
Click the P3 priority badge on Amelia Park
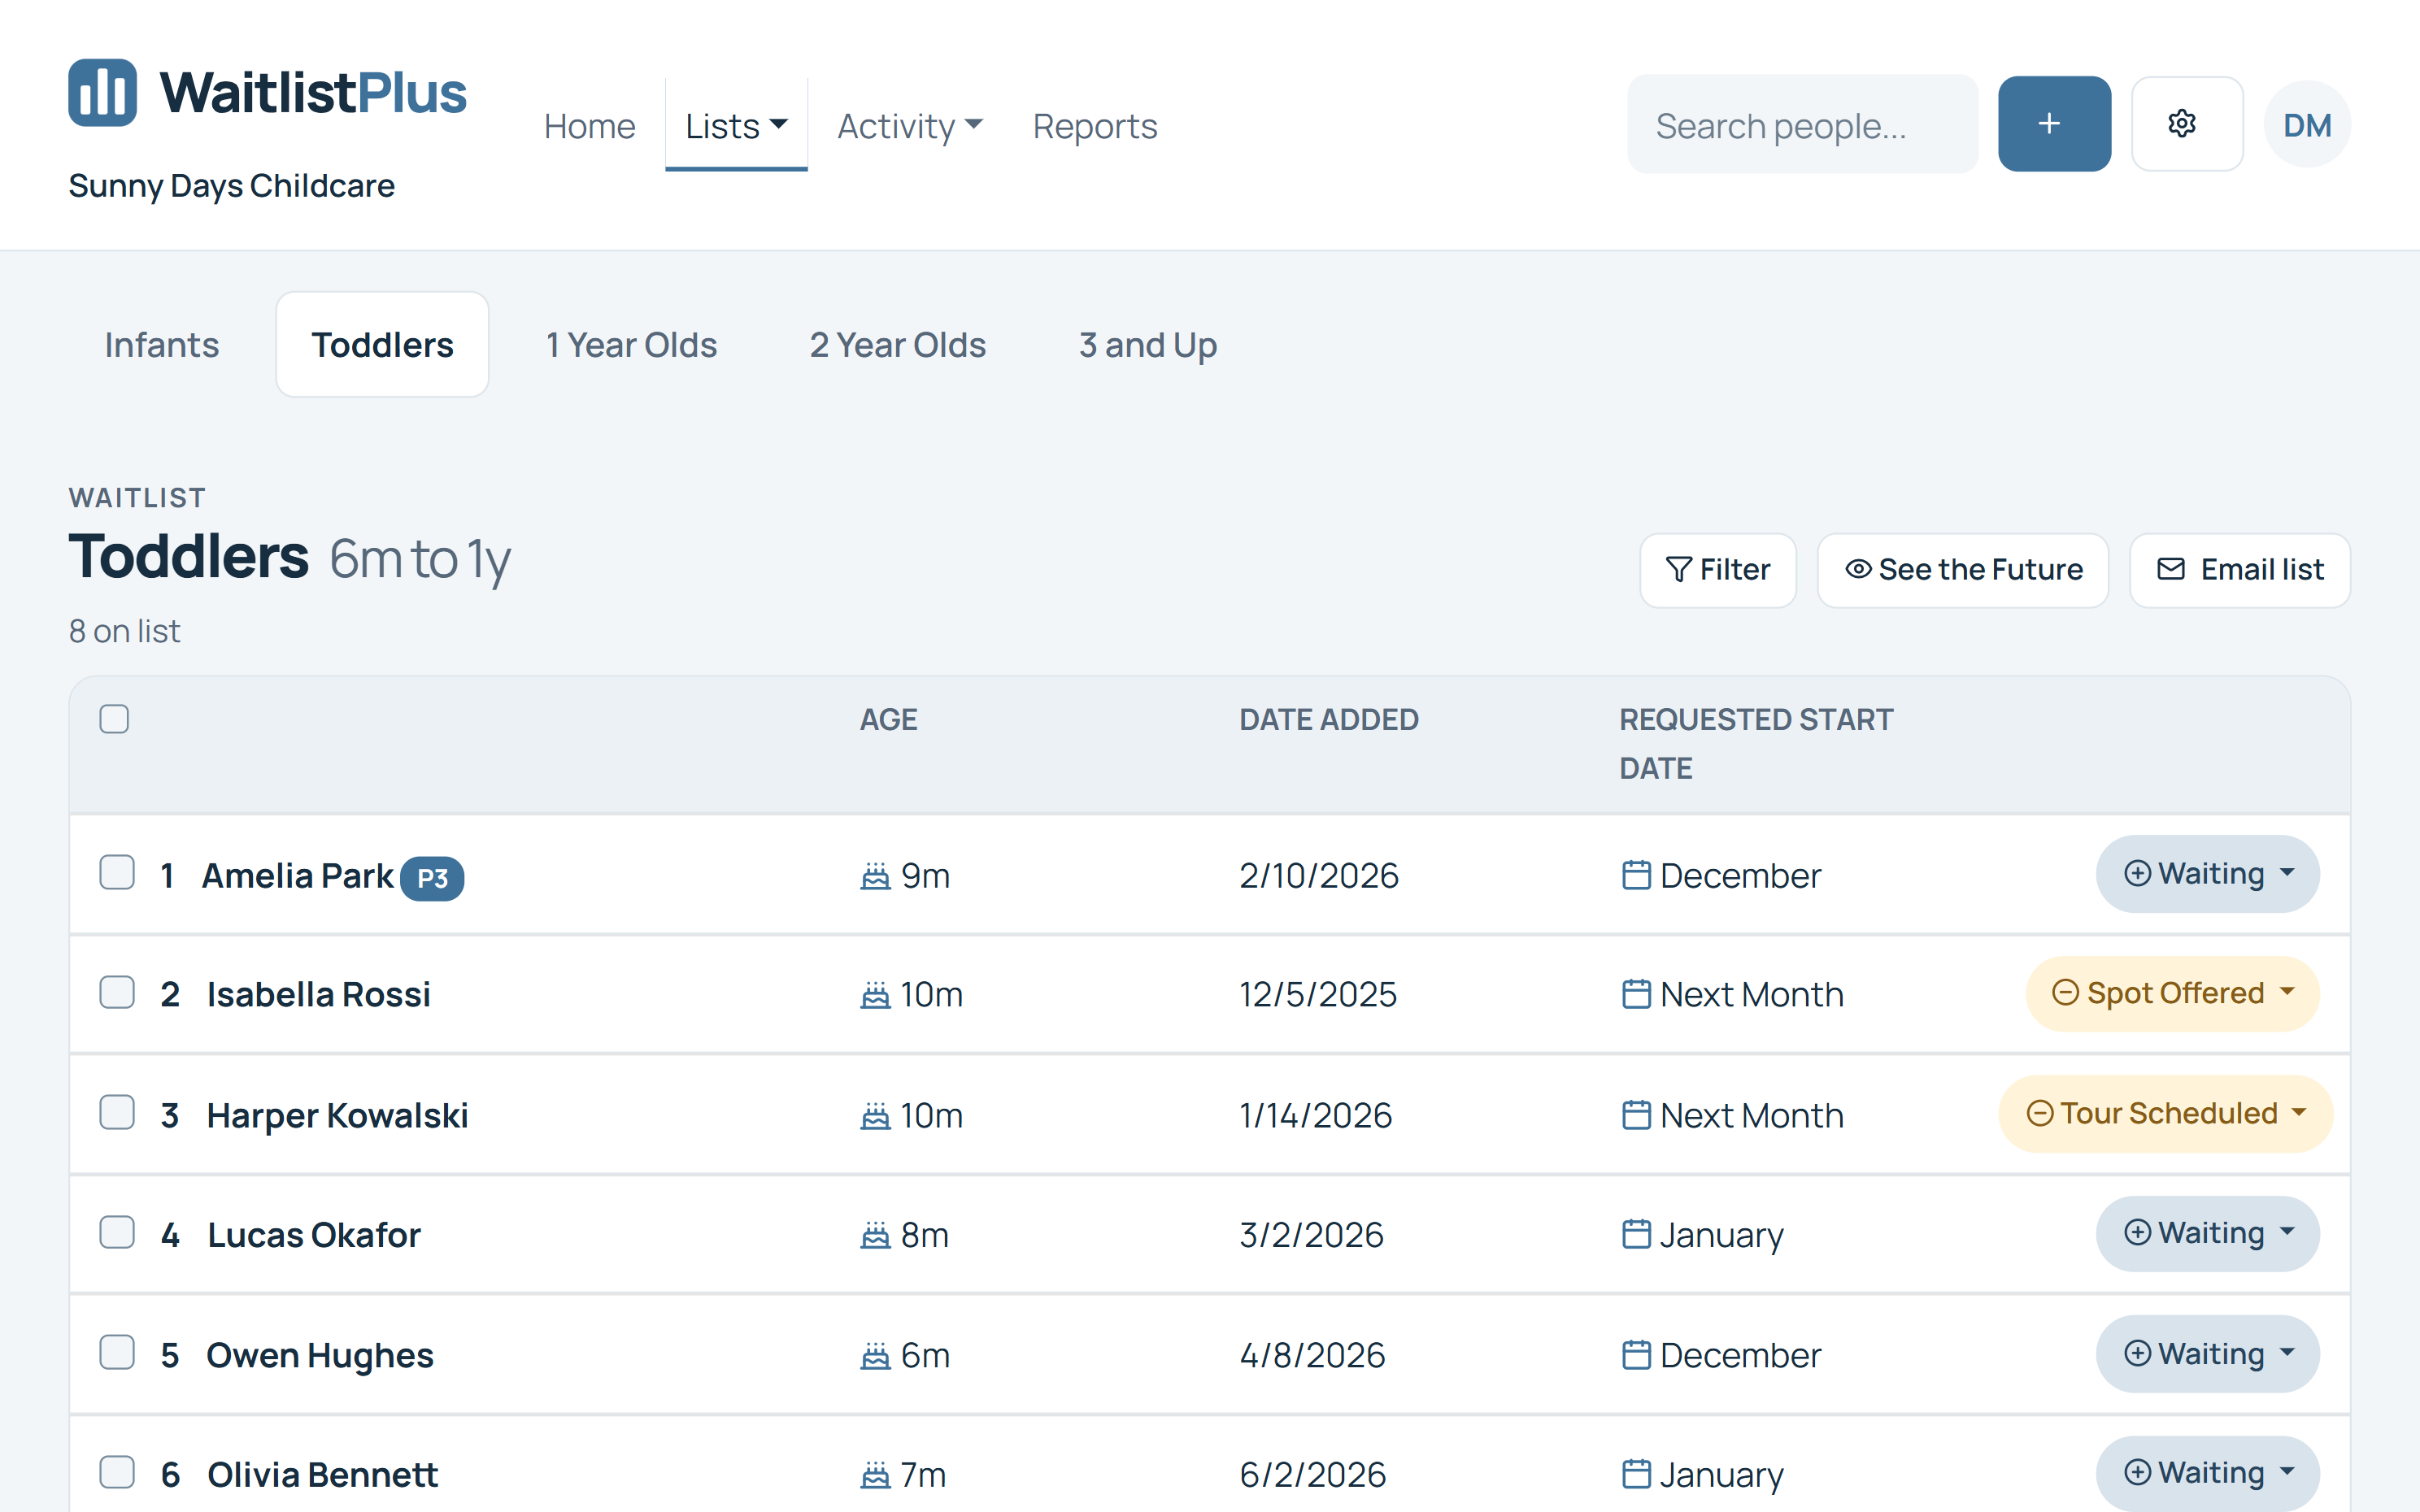432,878
